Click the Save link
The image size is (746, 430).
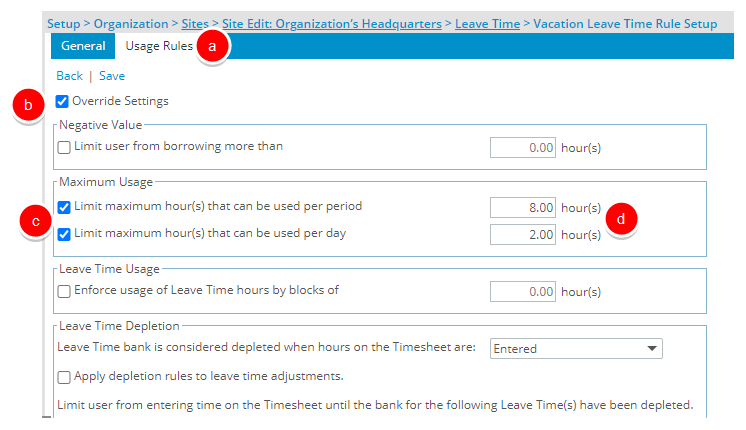[x=112, y=75]
